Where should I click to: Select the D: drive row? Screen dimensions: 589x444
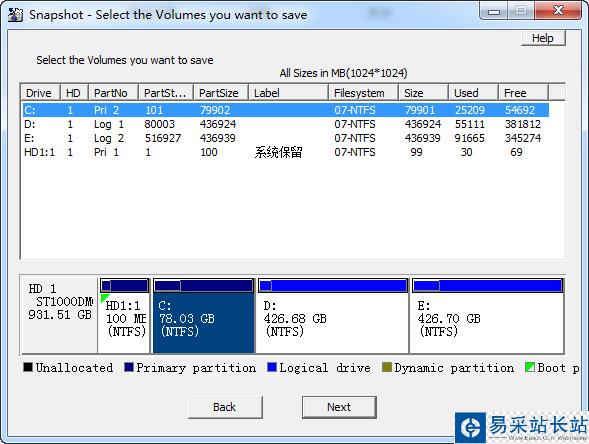tap(285, 124)
